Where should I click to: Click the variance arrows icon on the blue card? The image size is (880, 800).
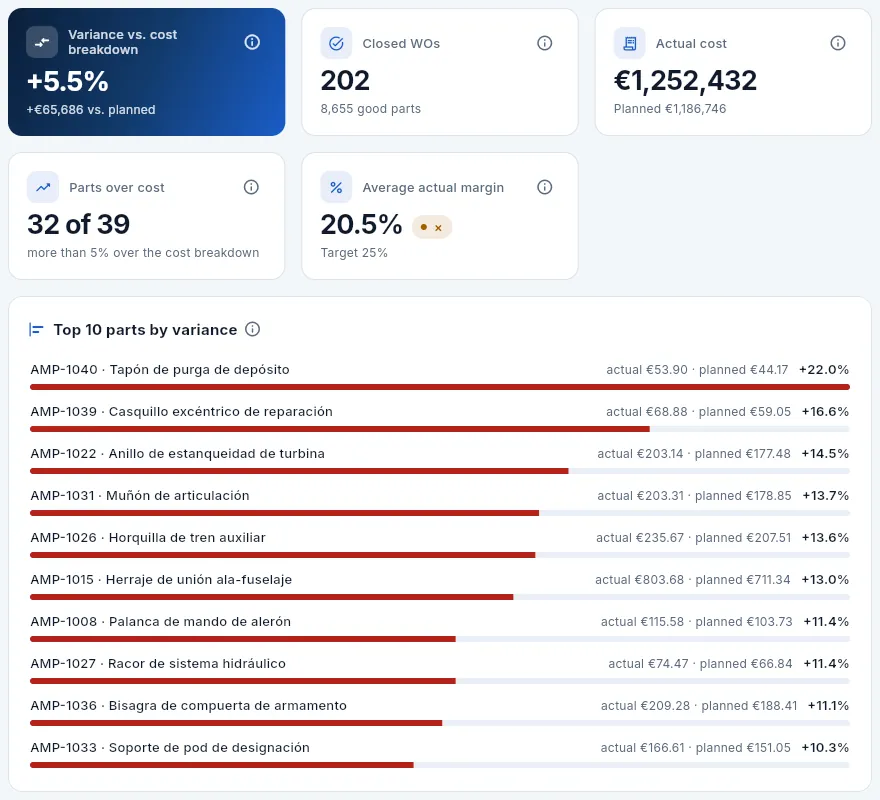click(x=42, y=42)
